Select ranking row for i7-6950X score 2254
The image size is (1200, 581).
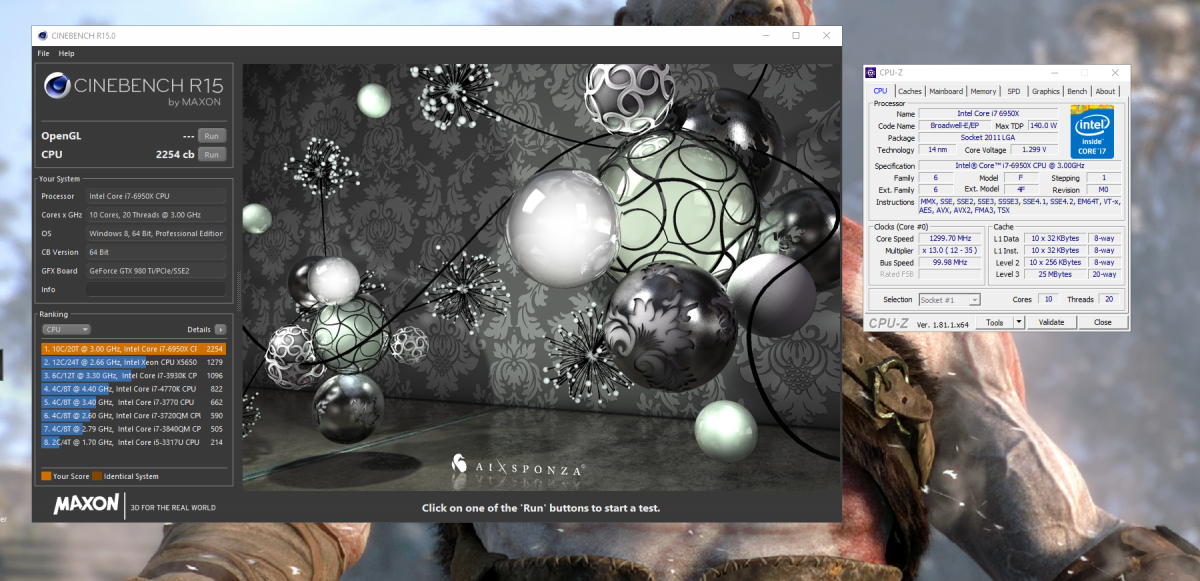coord(133,349)
